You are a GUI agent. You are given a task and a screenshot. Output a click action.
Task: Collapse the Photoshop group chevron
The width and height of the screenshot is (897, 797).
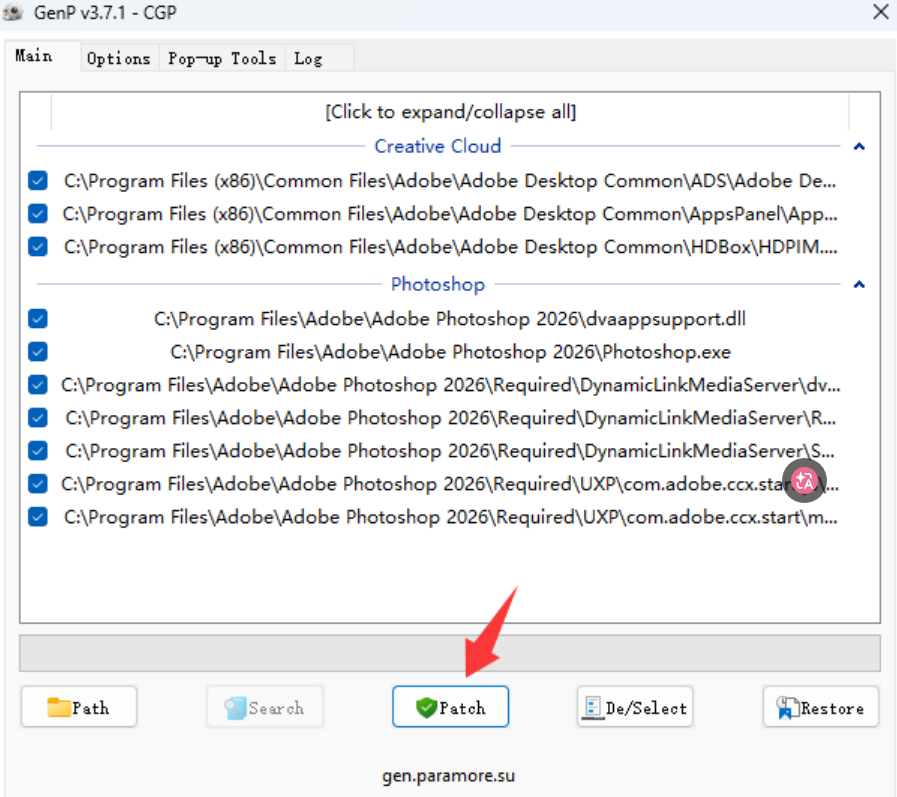tap(859, 284)
